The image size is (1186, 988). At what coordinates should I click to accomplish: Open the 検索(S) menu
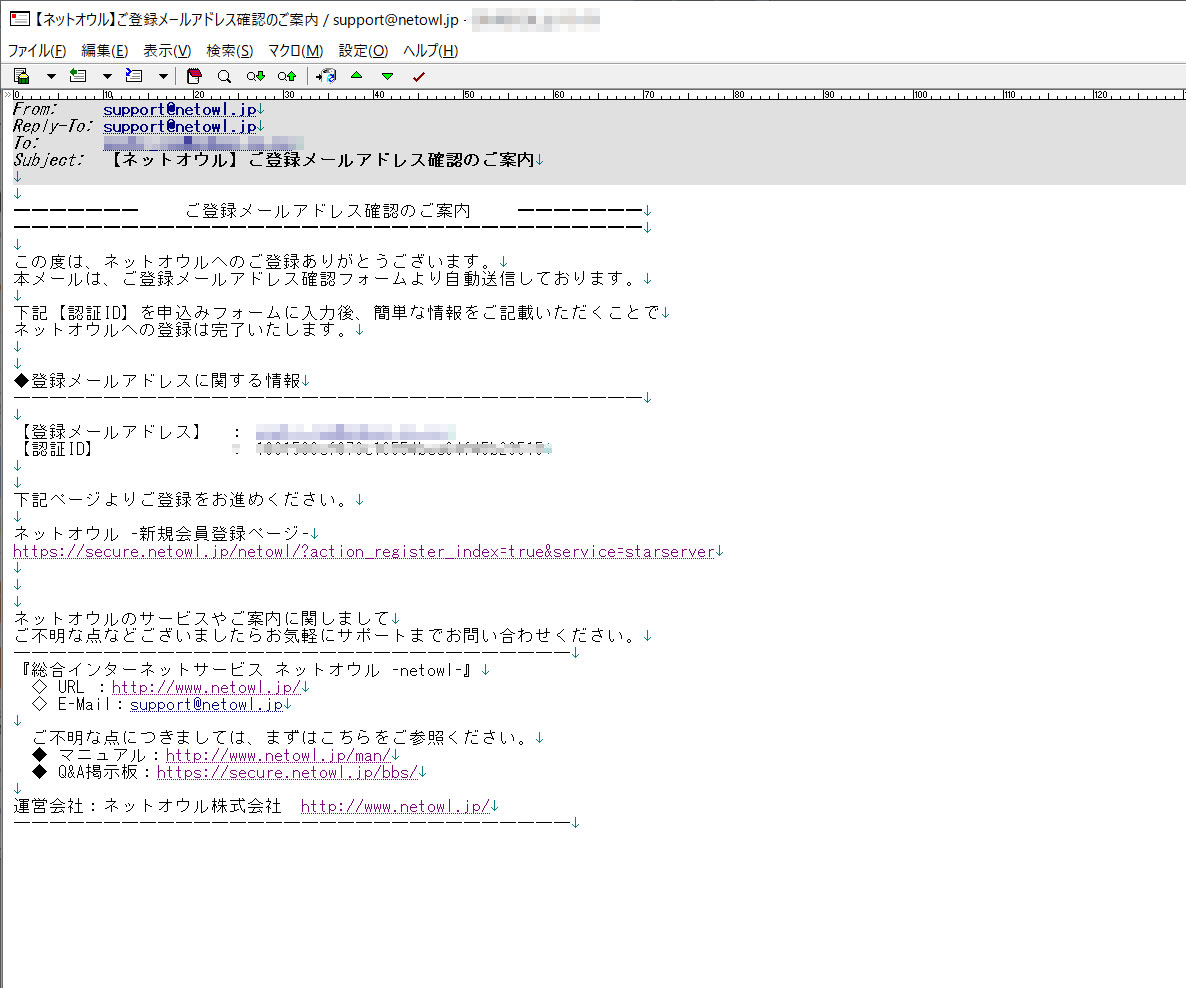[230, 51]
